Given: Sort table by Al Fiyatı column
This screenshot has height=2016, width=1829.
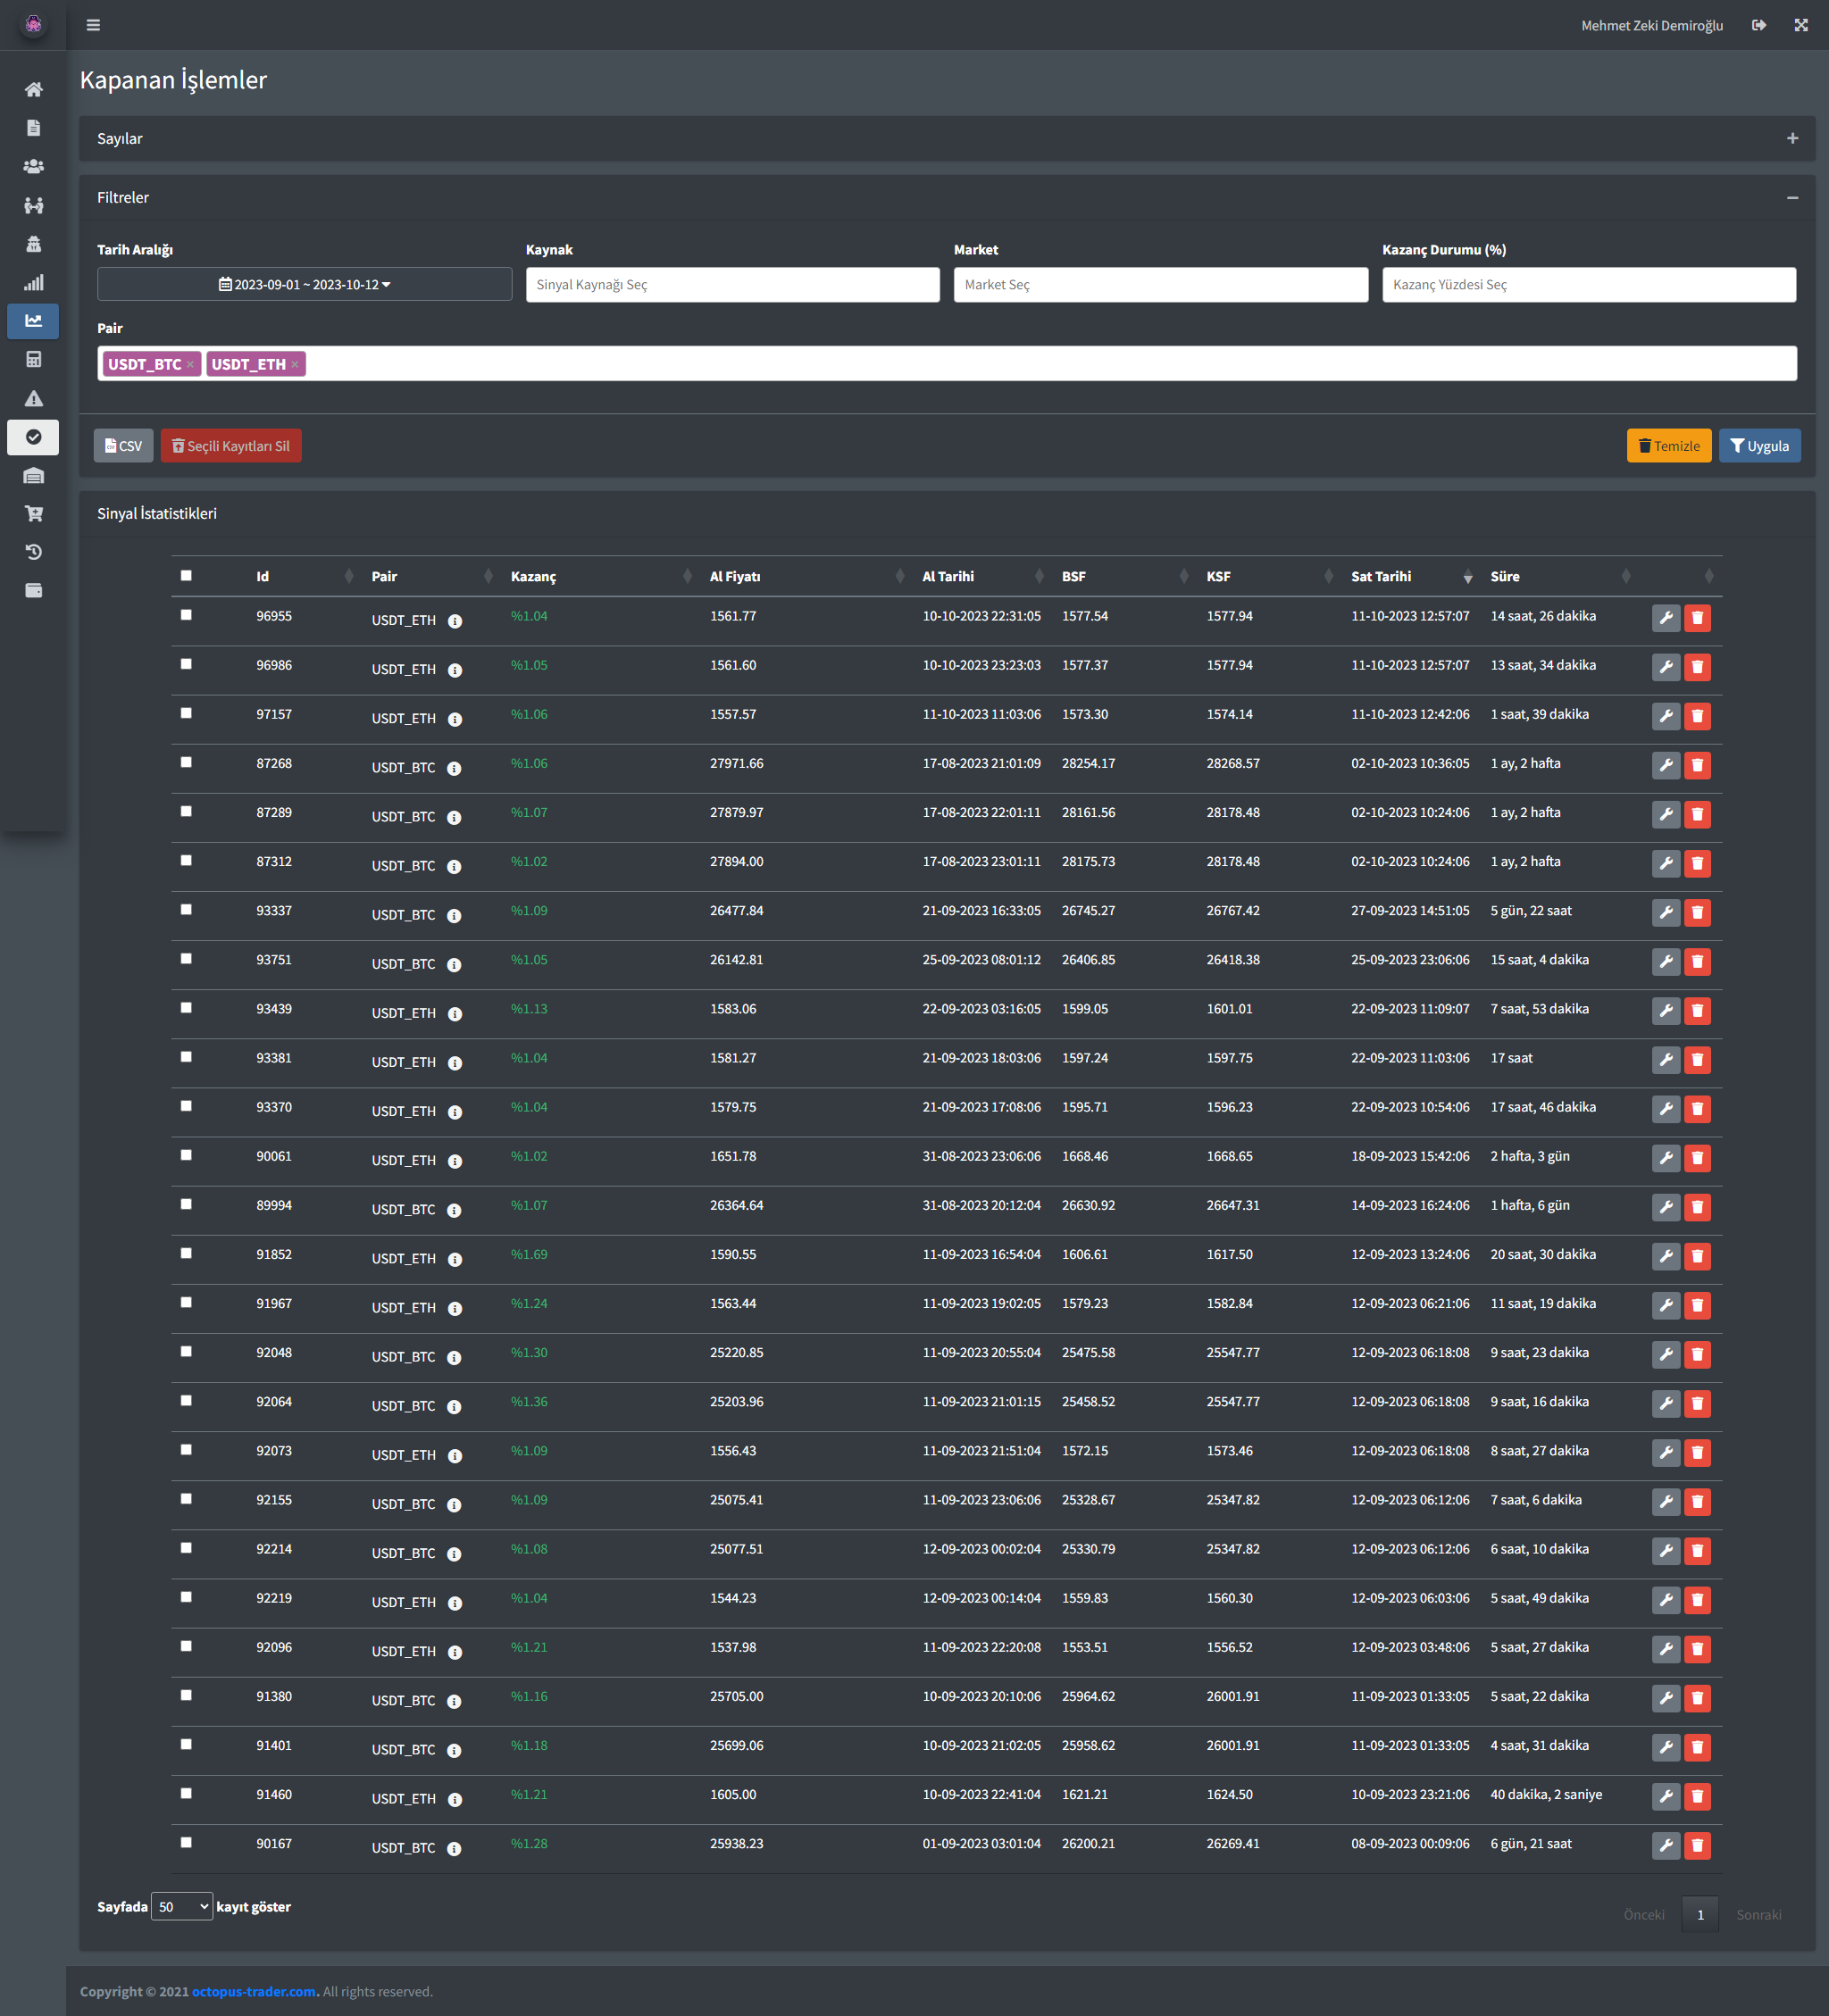Looking at the screenshot, I should (x=806, y=576).
